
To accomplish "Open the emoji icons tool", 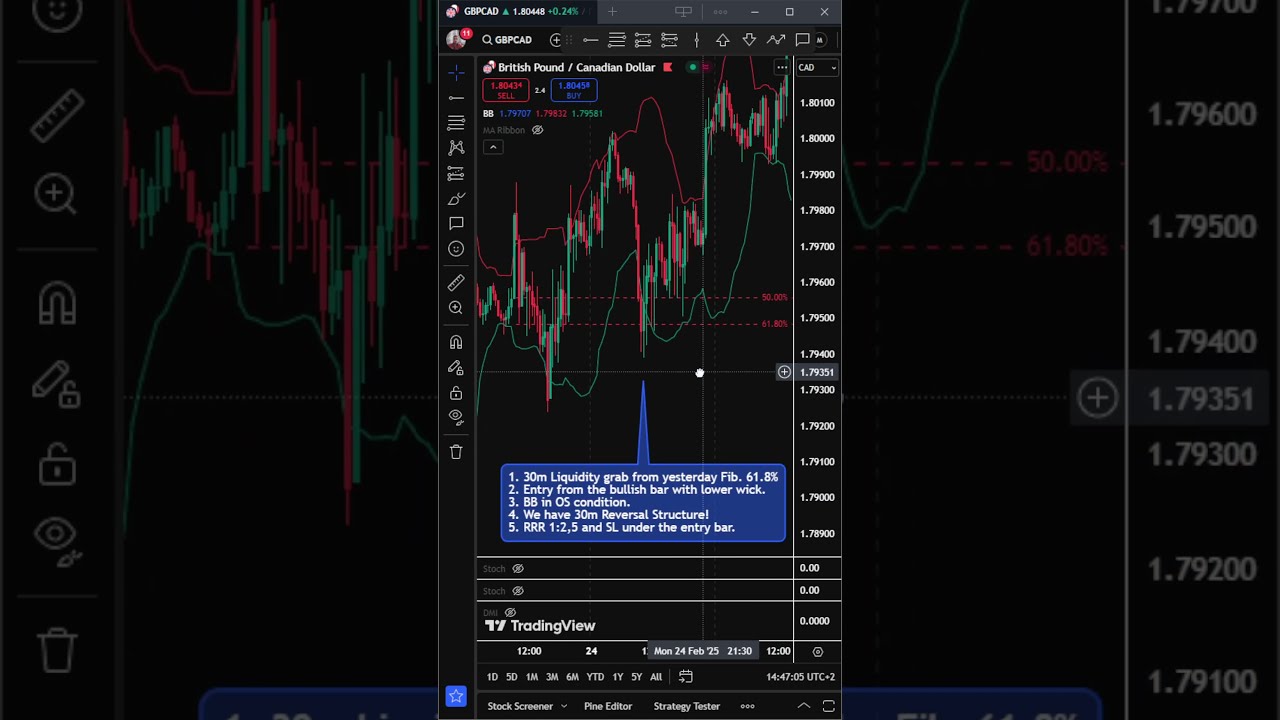I will point(456,249).
